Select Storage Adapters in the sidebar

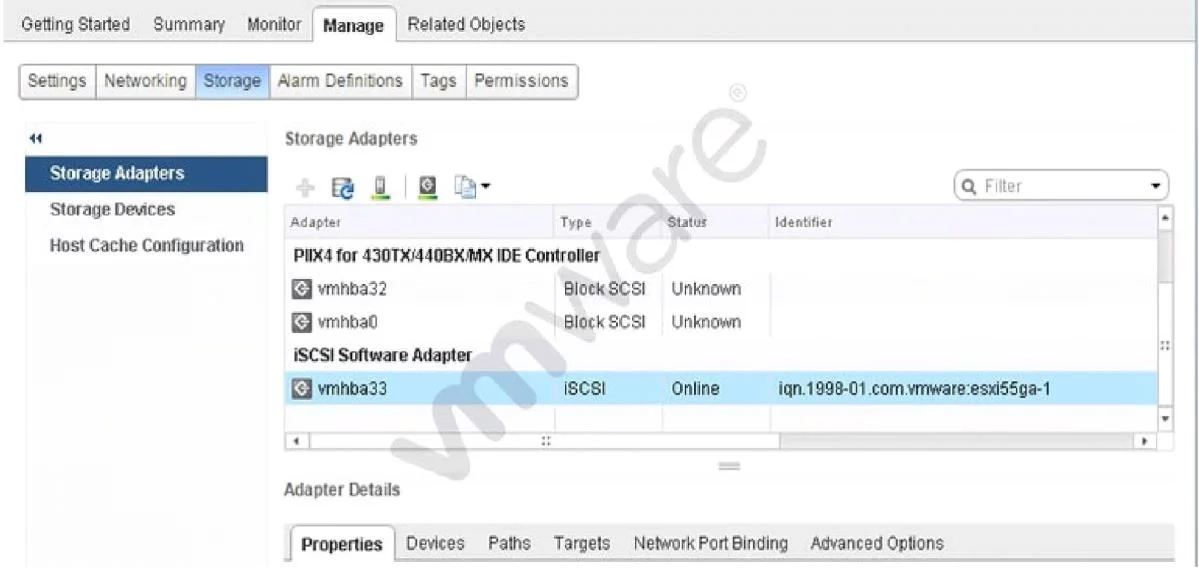coord(146,174)
